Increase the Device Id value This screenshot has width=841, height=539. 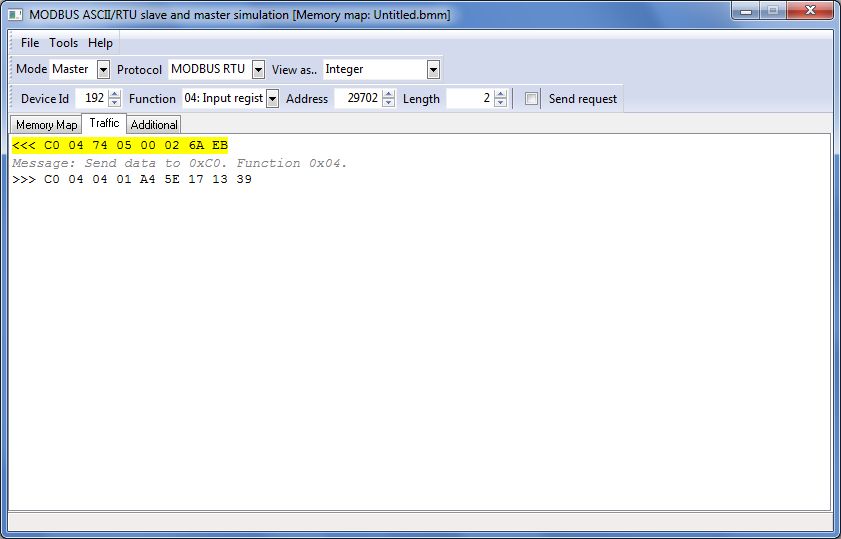[x=114, y=94]
